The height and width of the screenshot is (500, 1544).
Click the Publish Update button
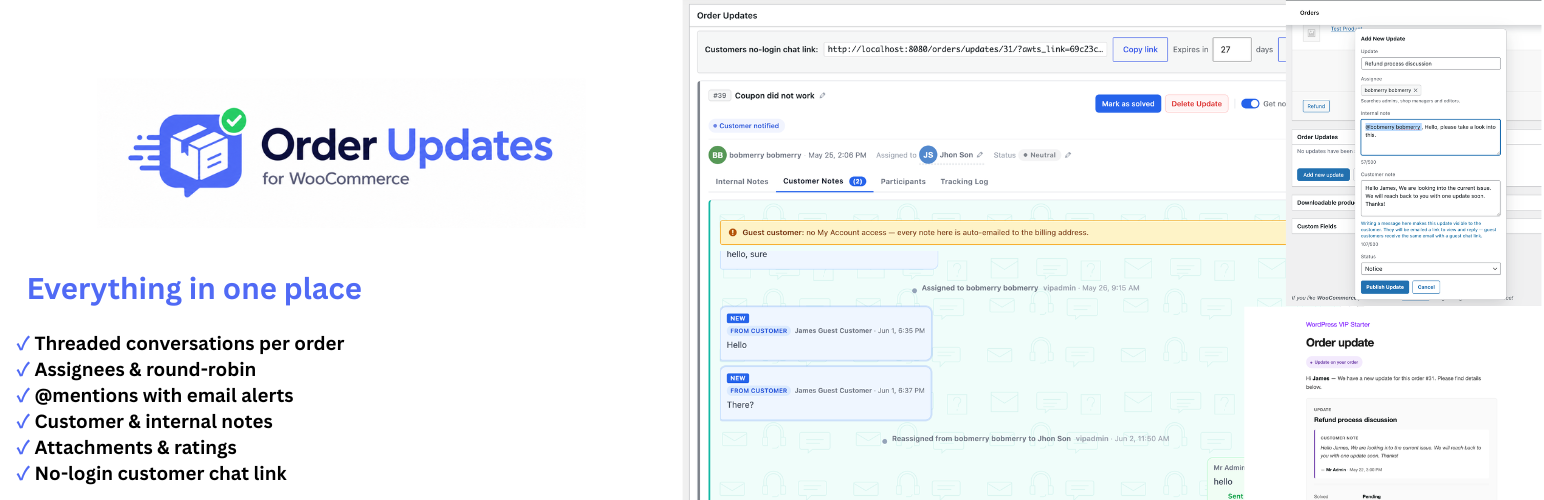click(1385, 287)
